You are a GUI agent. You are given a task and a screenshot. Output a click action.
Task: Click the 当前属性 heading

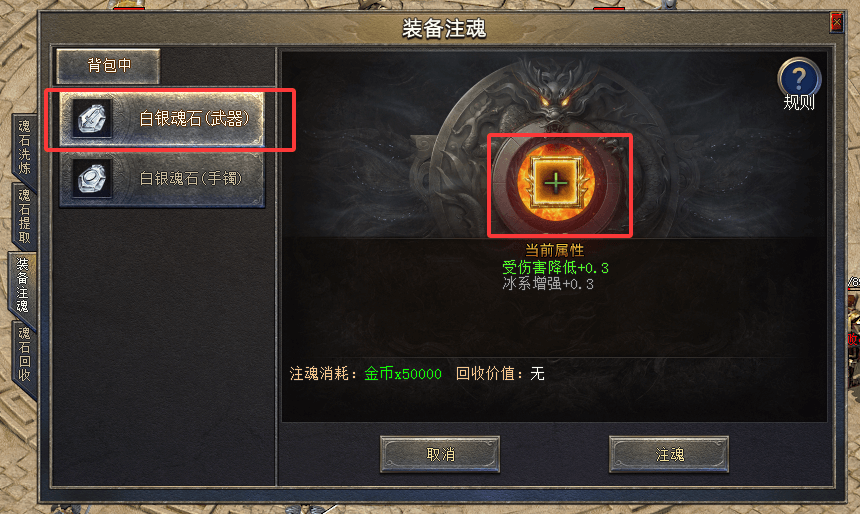point(555,251)
